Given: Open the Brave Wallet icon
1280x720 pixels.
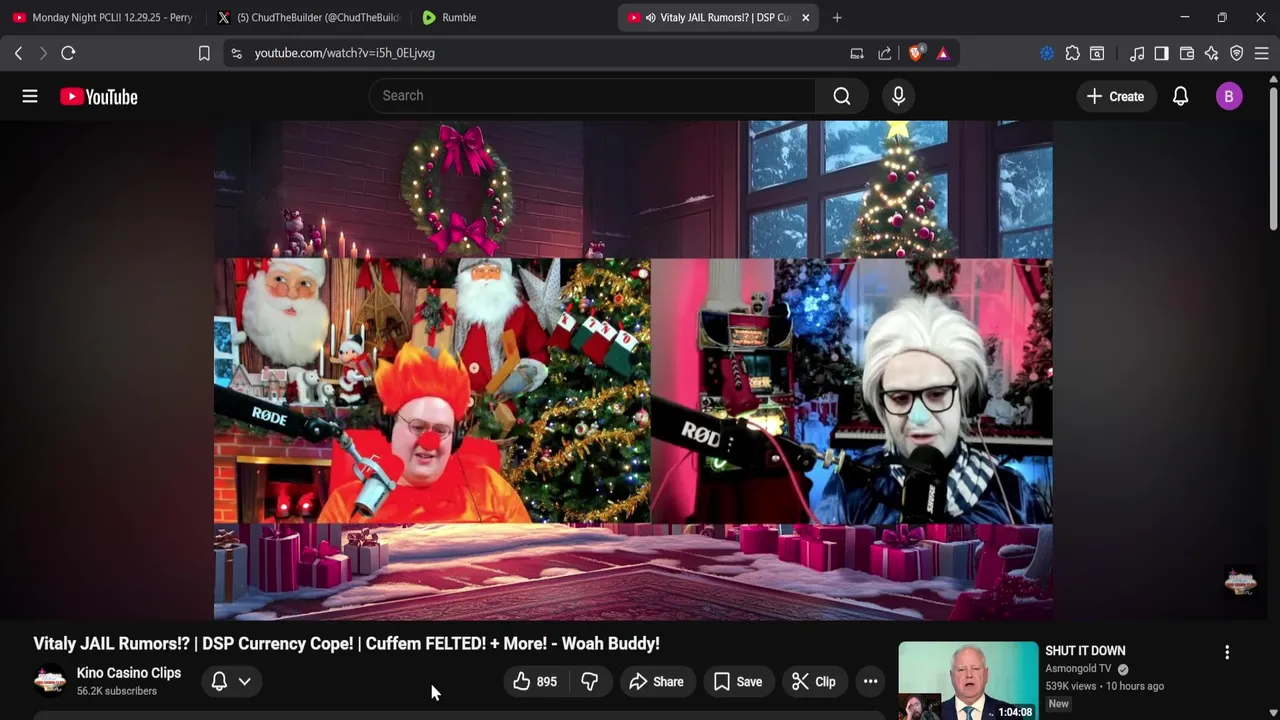Looking at the screenshot, I should (1187, 53).
